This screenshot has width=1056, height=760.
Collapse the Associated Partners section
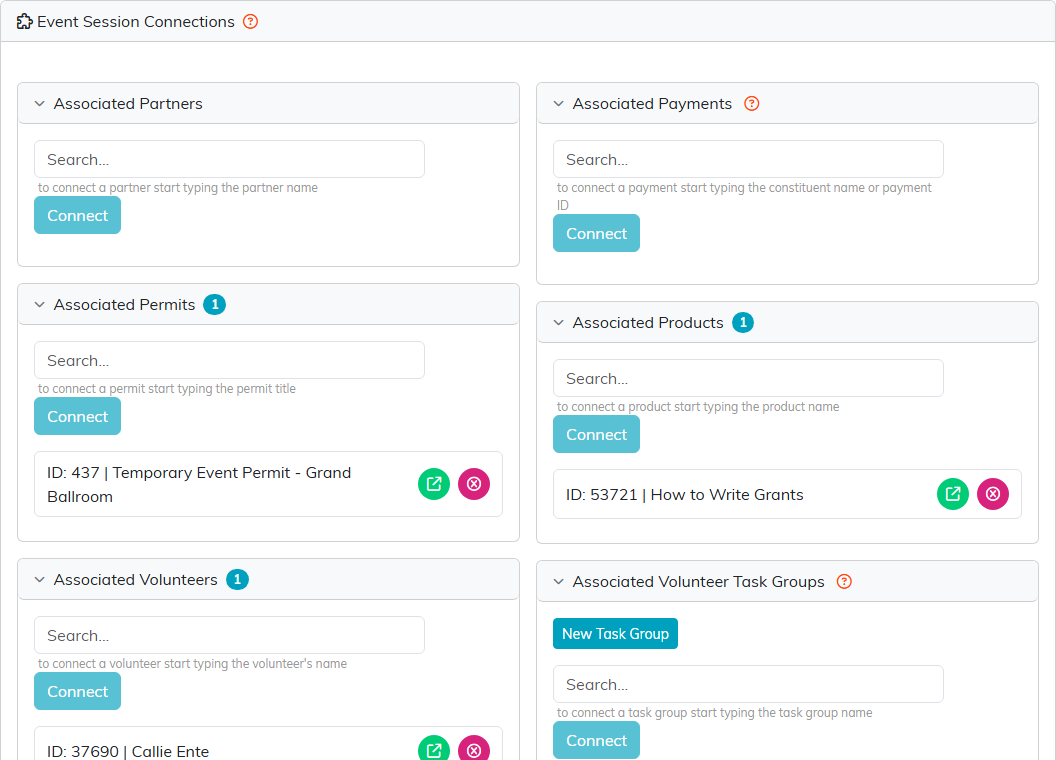click(x=40, y=104)
